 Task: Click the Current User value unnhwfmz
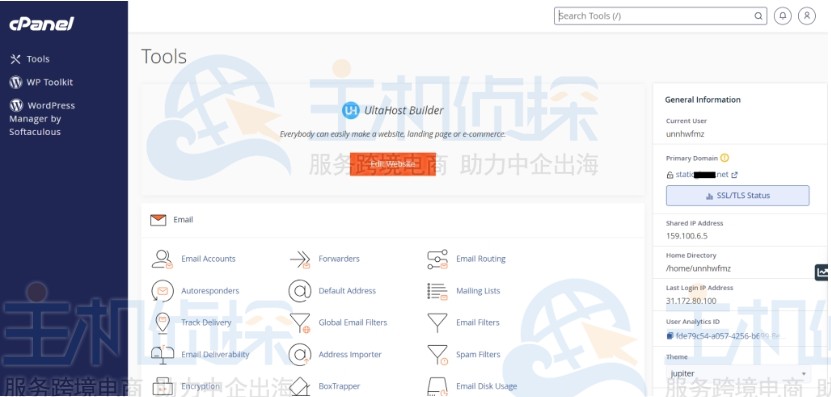point(685,134)
